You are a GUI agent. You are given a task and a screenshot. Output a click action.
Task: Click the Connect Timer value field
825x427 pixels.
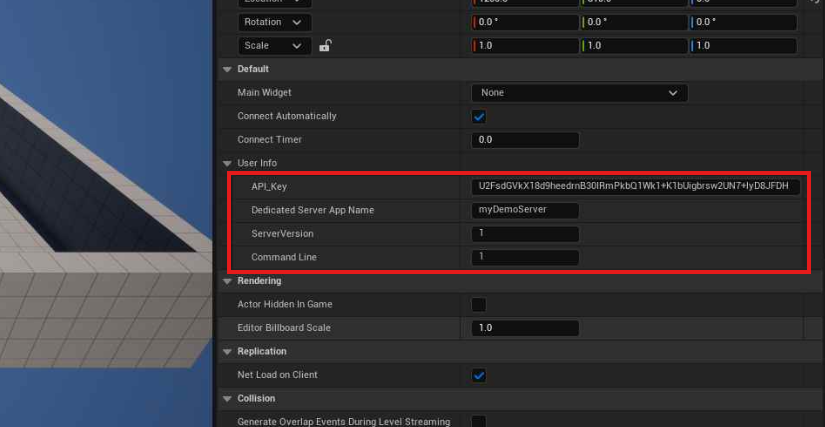(x=525, y=140)
